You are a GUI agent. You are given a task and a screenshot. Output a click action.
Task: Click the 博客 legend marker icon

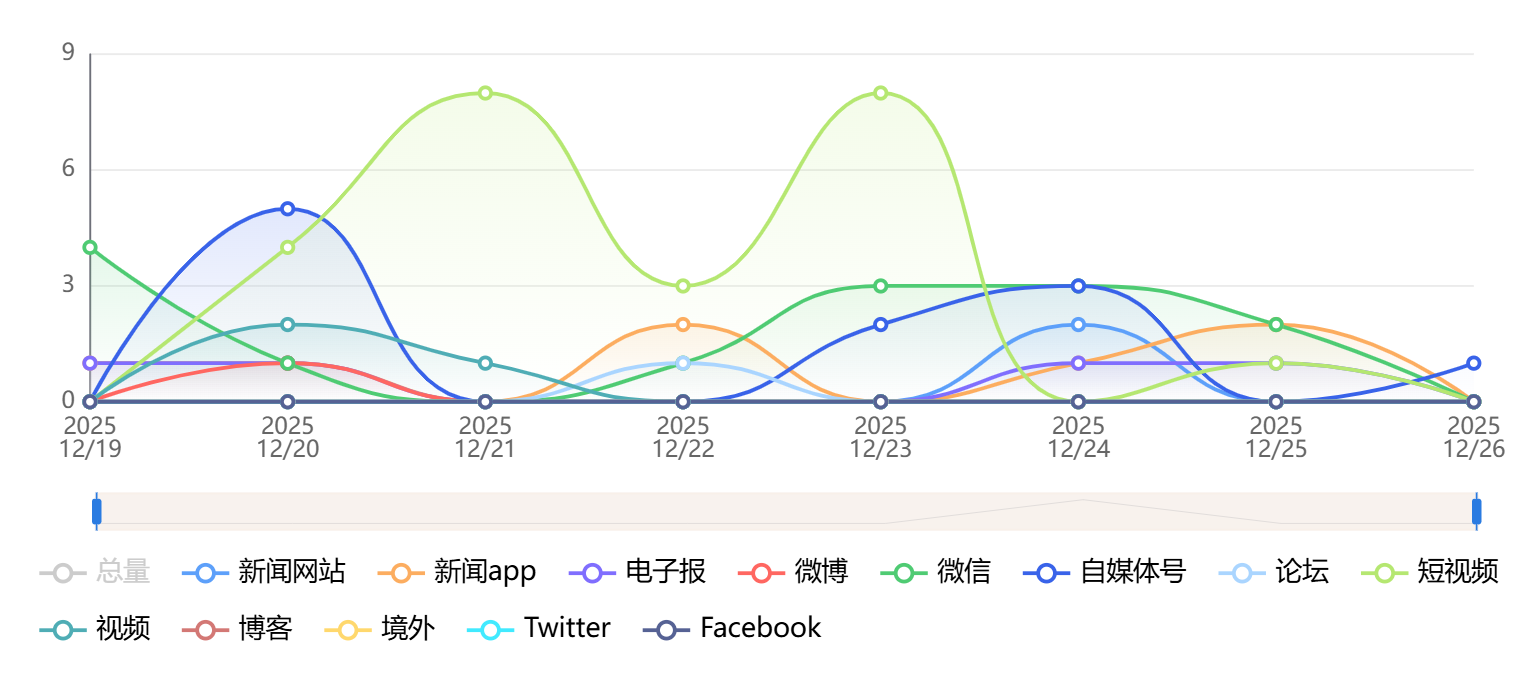(206, 629)
